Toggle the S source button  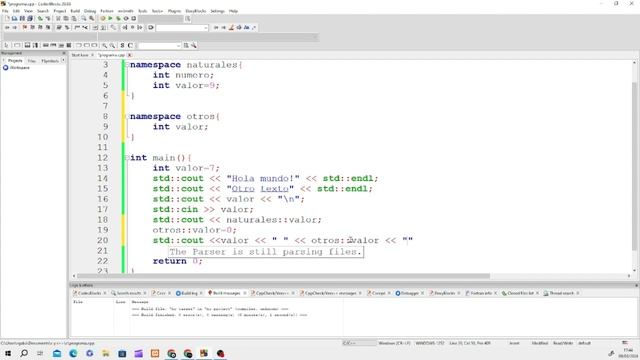[122, 45]
